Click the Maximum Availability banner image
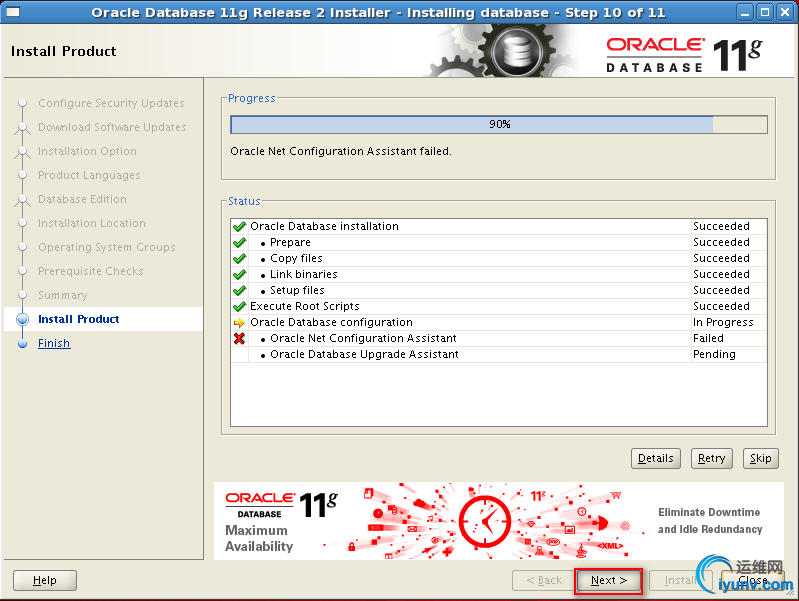The image size is (799, 601). [x=498, y=521]
